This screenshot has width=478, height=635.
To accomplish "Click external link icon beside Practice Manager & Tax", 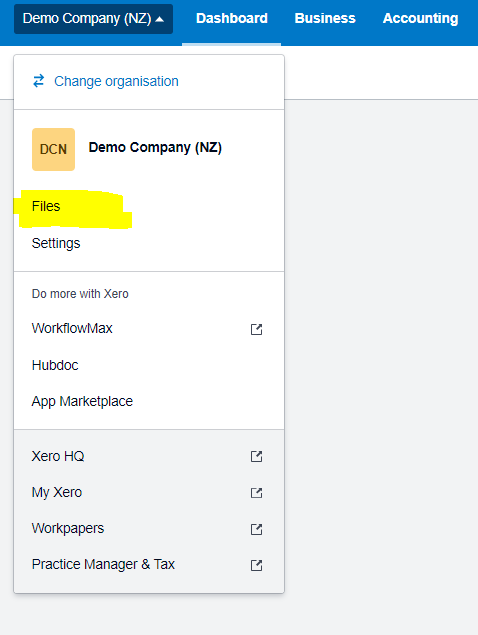I will tap(256, 565).
